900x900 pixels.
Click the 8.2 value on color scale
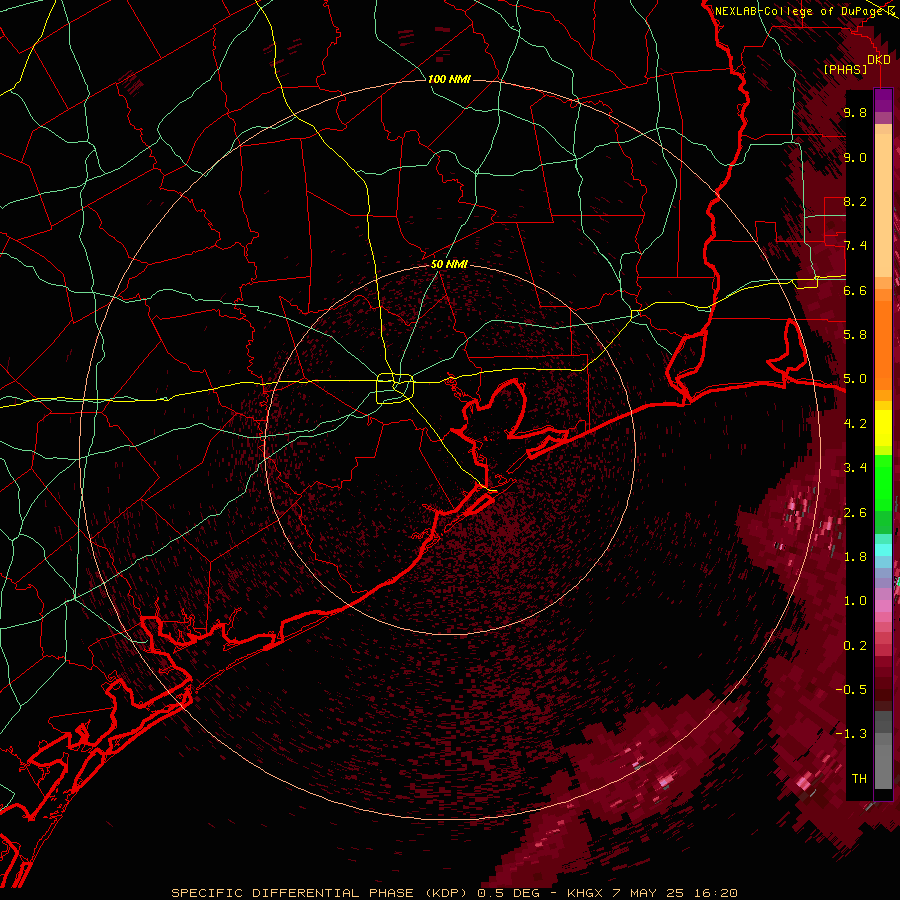pyautogui.click(x=855, y=202)
